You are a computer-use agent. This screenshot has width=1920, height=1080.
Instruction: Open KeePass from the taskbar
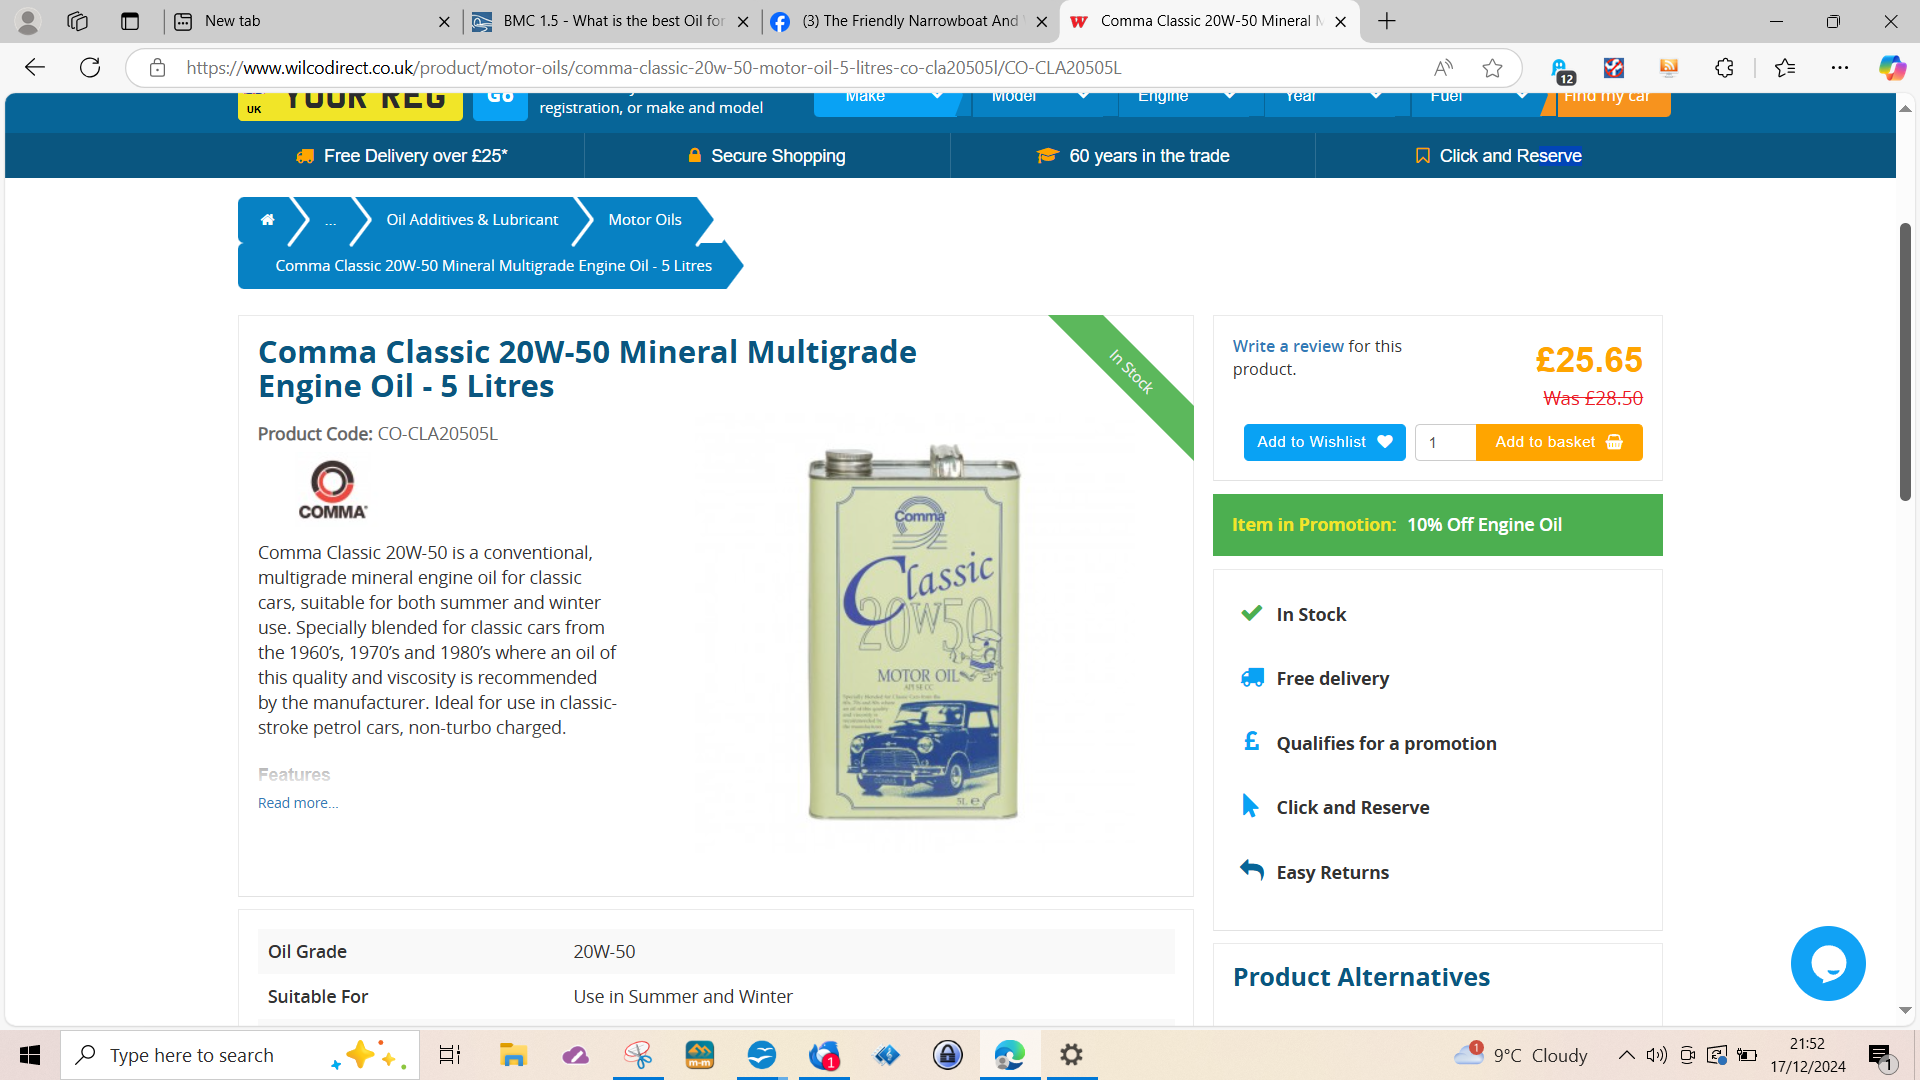coord(948,1055)
